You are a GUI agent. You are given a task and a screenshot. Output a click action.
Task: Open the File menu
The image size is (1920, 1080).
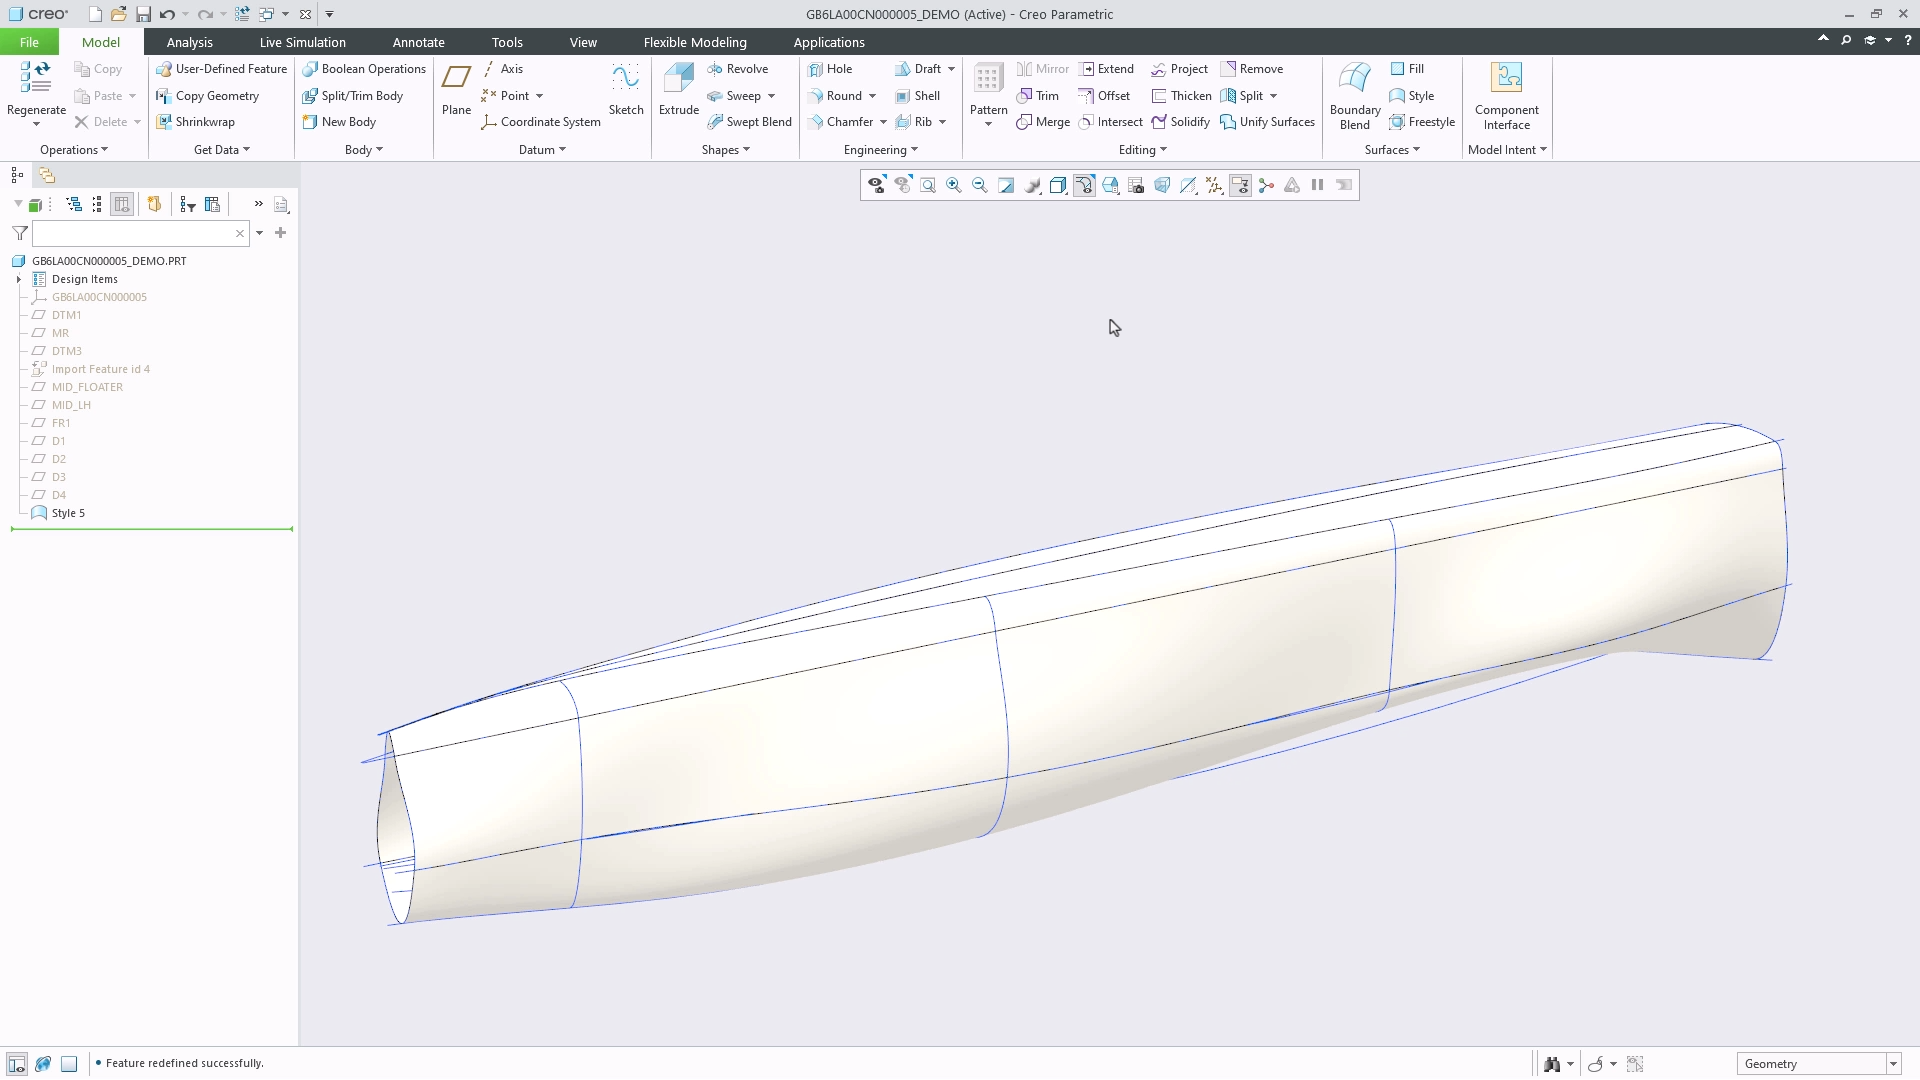[29, 42]
